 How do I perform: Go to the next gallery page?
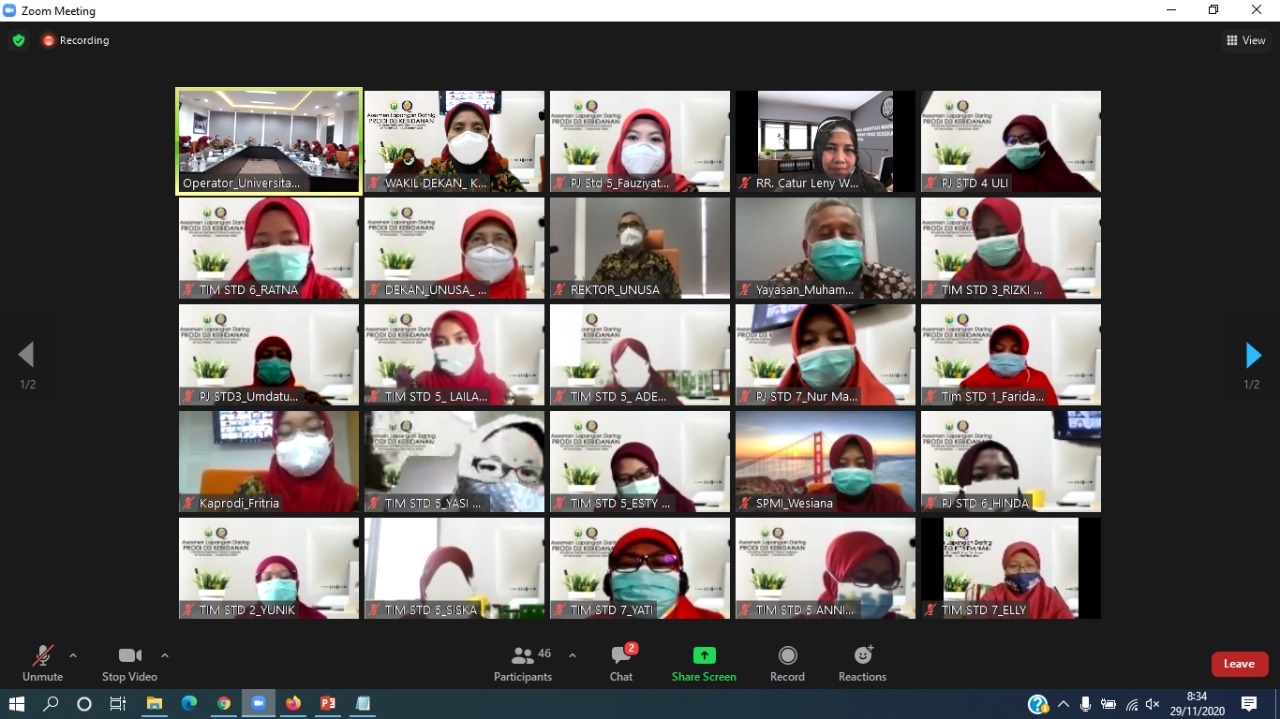1253,355
